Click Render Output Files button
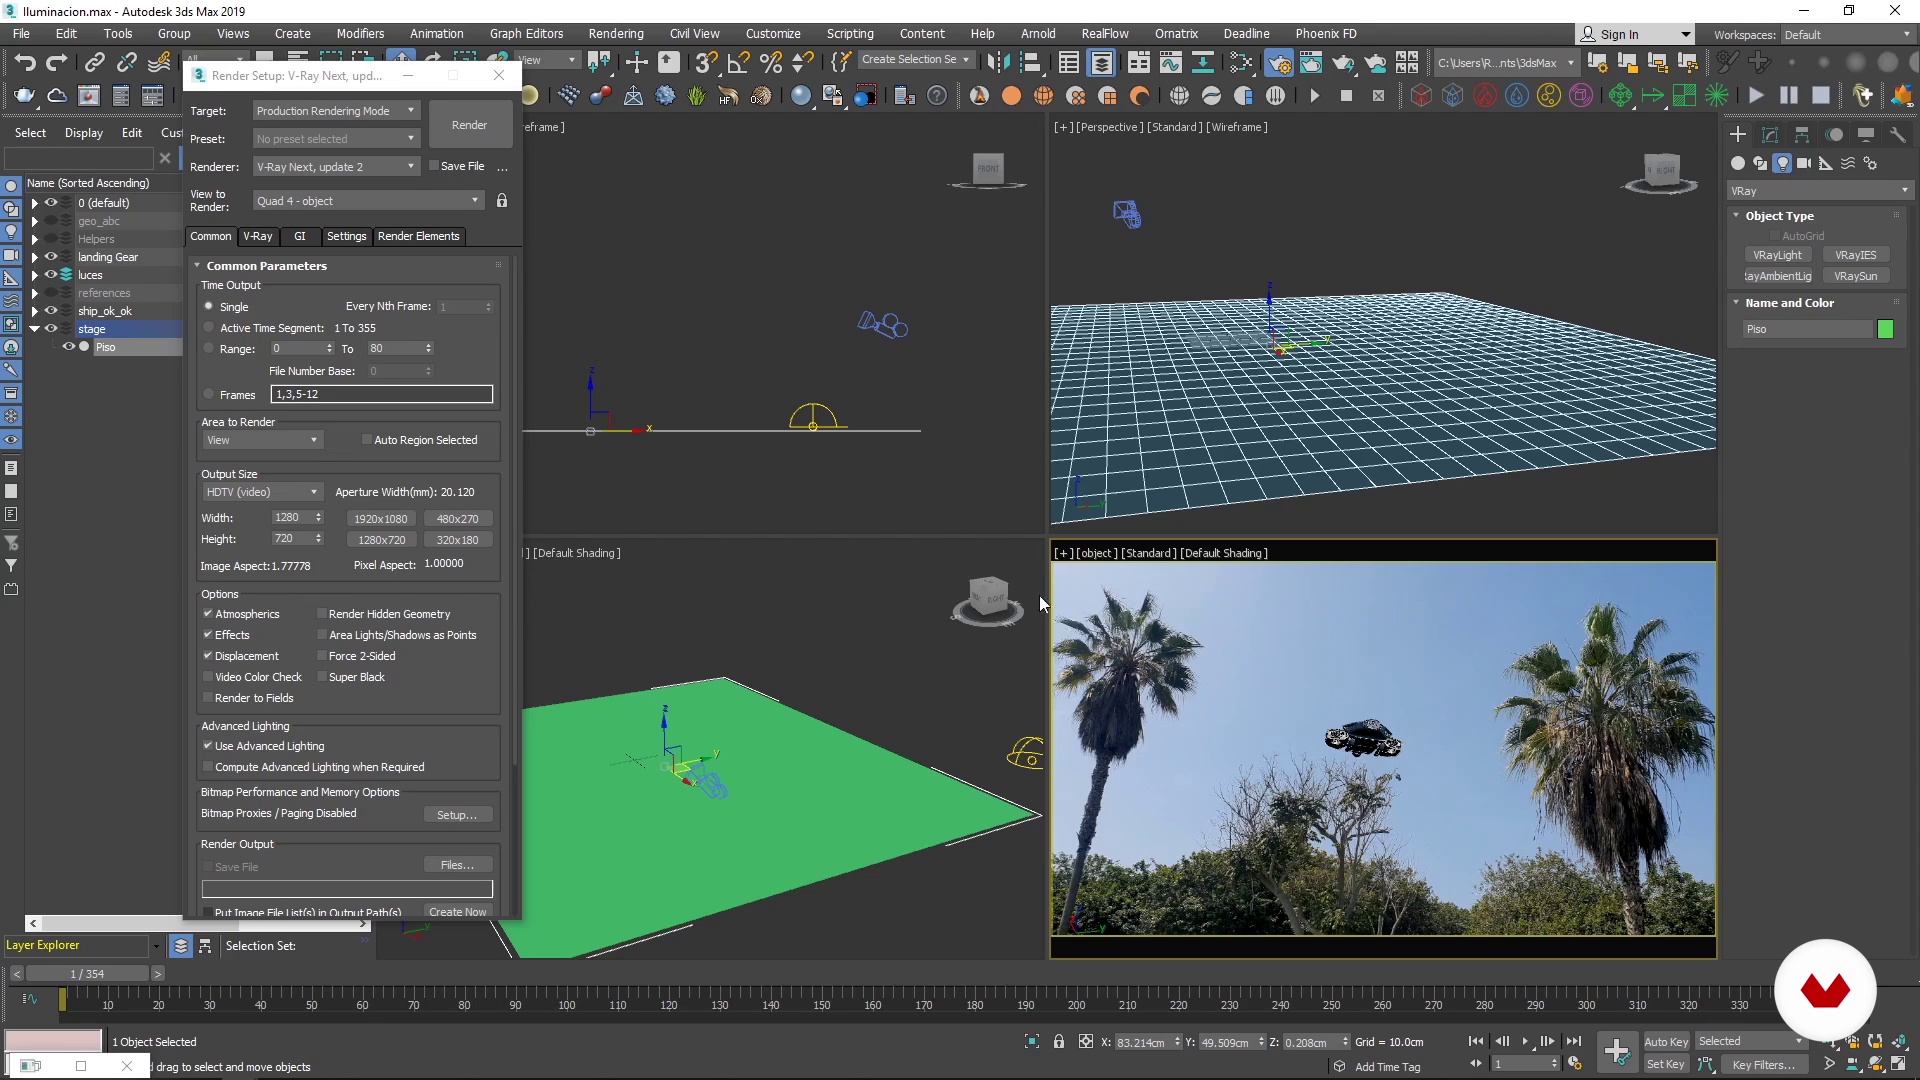This screenshot has height=1080, width=1920. click(x=457, y=865)
